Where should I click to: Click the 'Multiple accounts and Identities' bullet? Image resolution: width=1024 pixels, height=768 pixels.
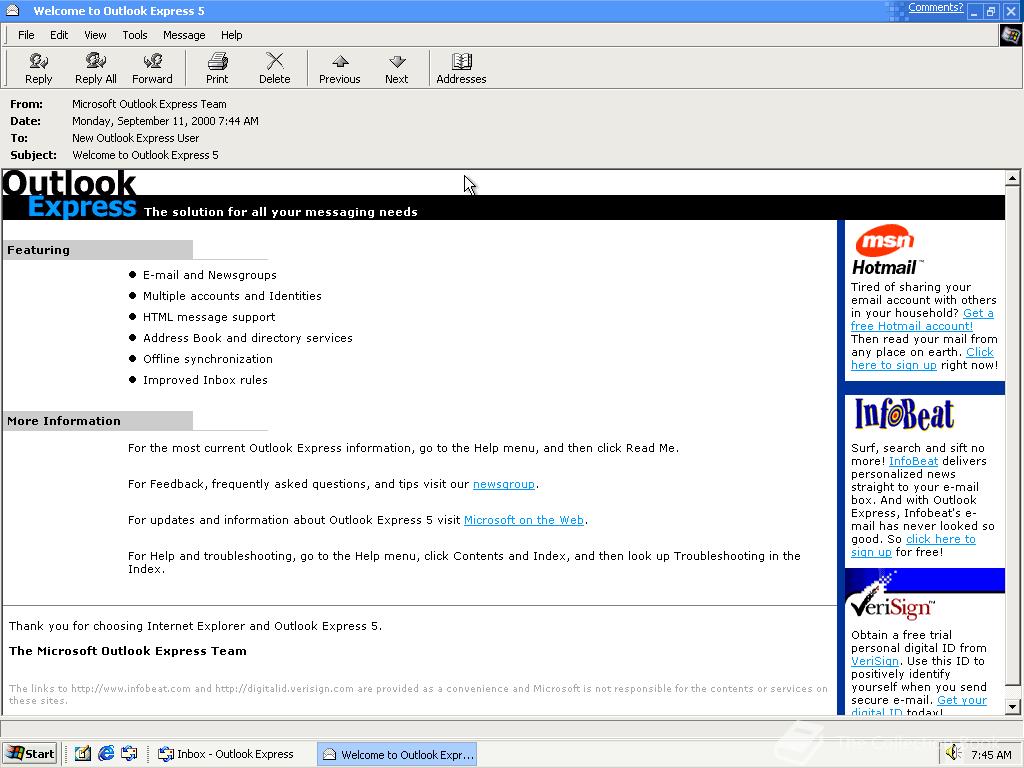232,296
